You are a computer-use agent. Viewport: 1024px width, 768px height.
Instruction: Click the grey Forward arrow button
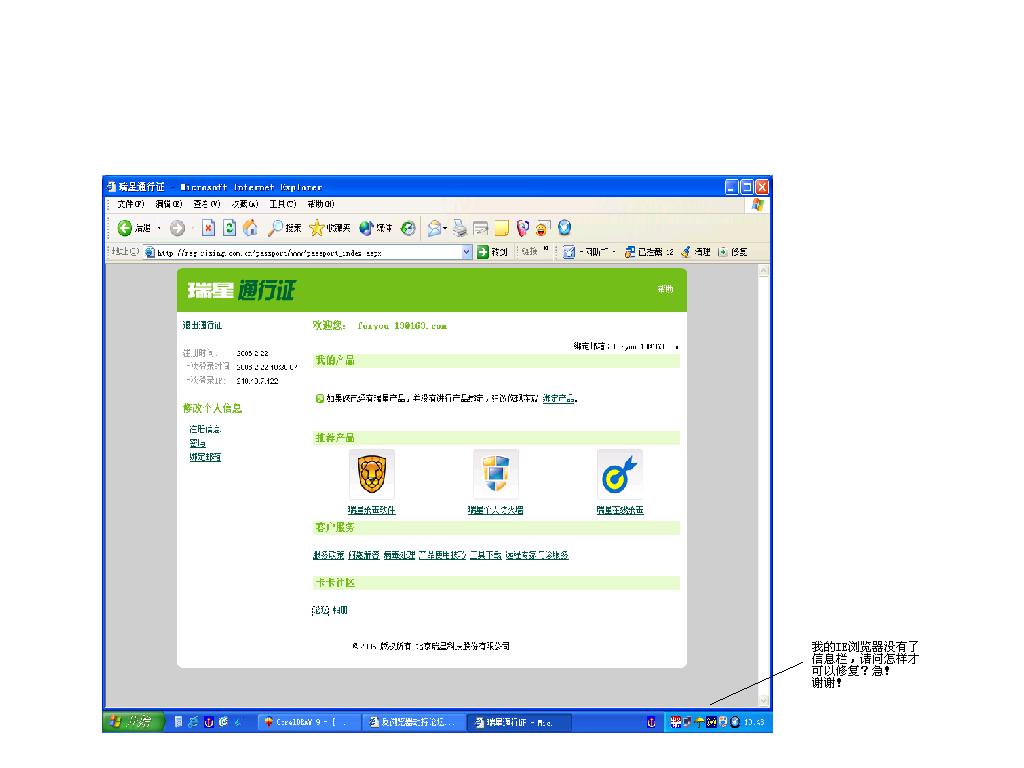[x=177, y=228]
